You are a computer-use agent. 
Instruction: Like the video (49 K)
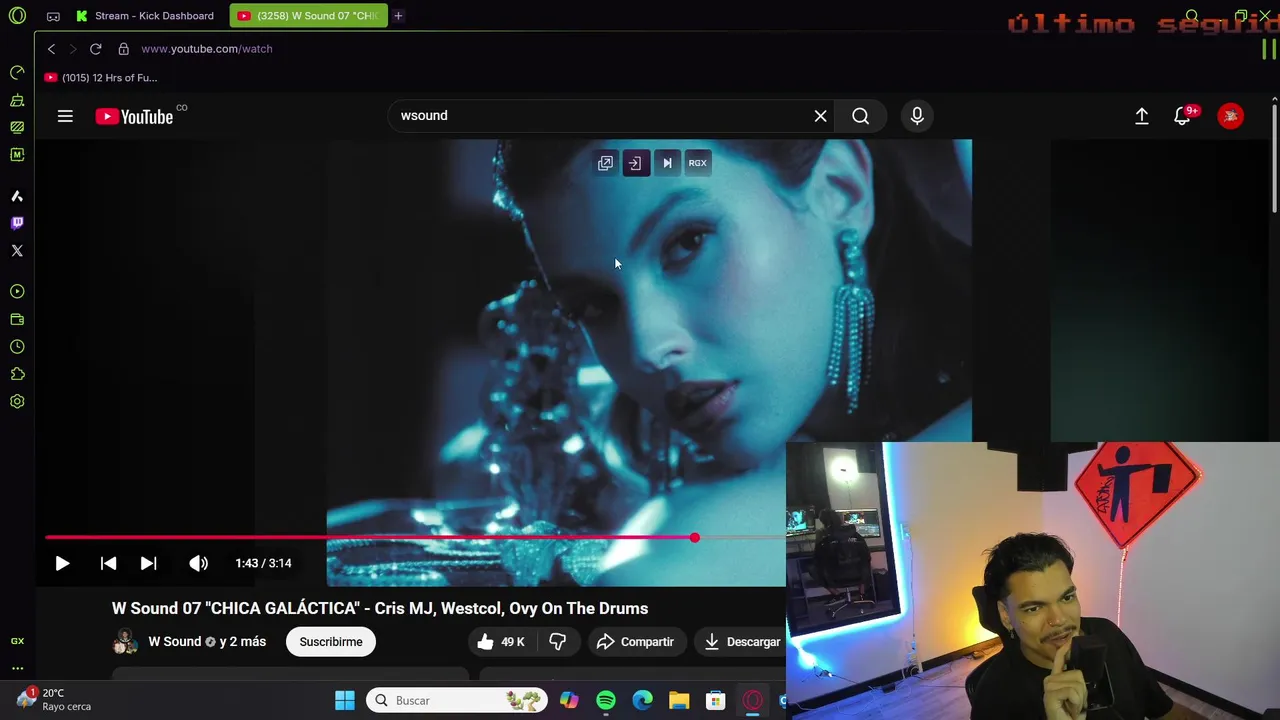[502, 642]
